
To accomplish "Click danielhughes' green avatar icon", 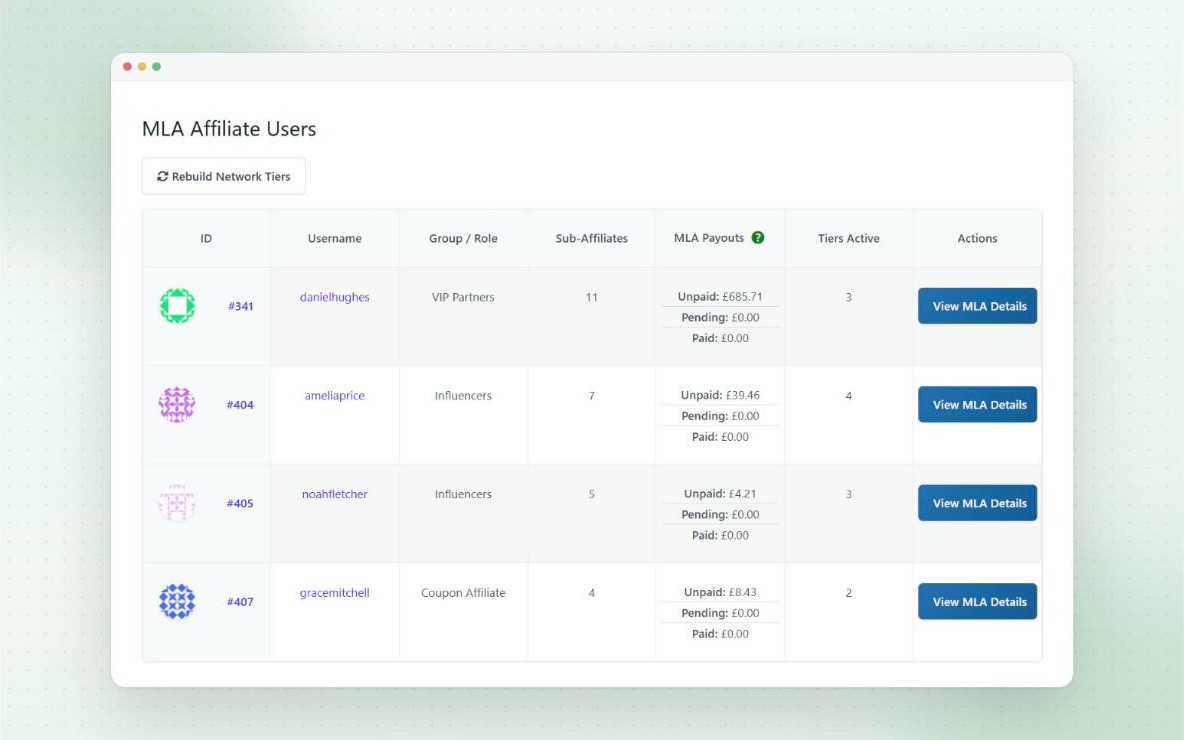I will pos(177,306).
